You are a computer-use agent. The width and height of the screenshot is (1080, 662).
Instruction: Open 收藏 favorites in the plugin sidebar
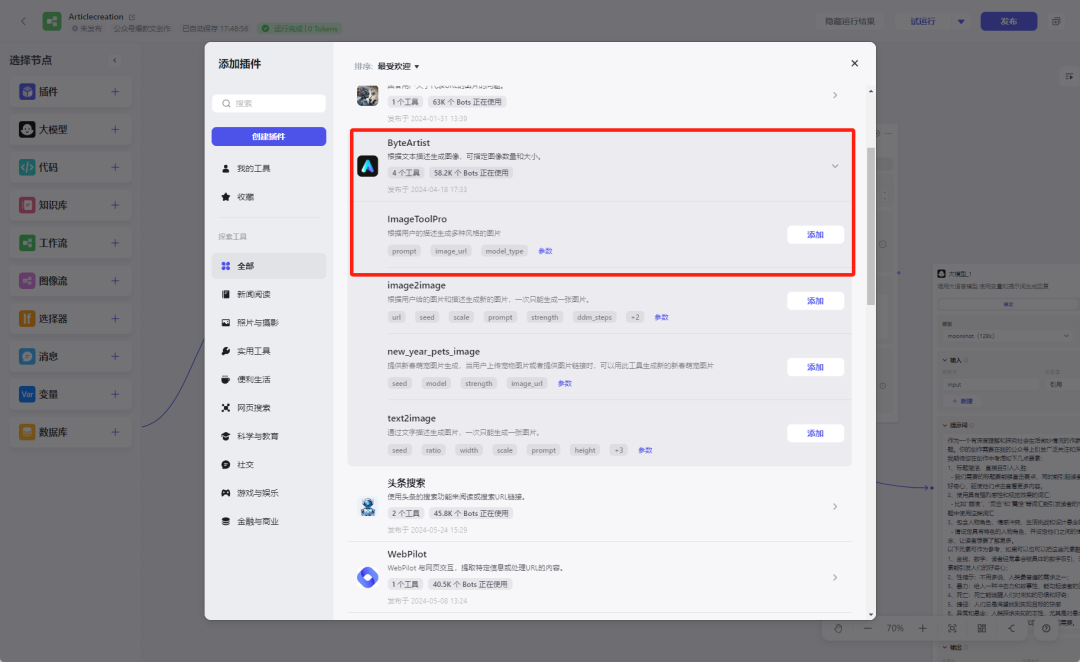click(x=269, y=197)
